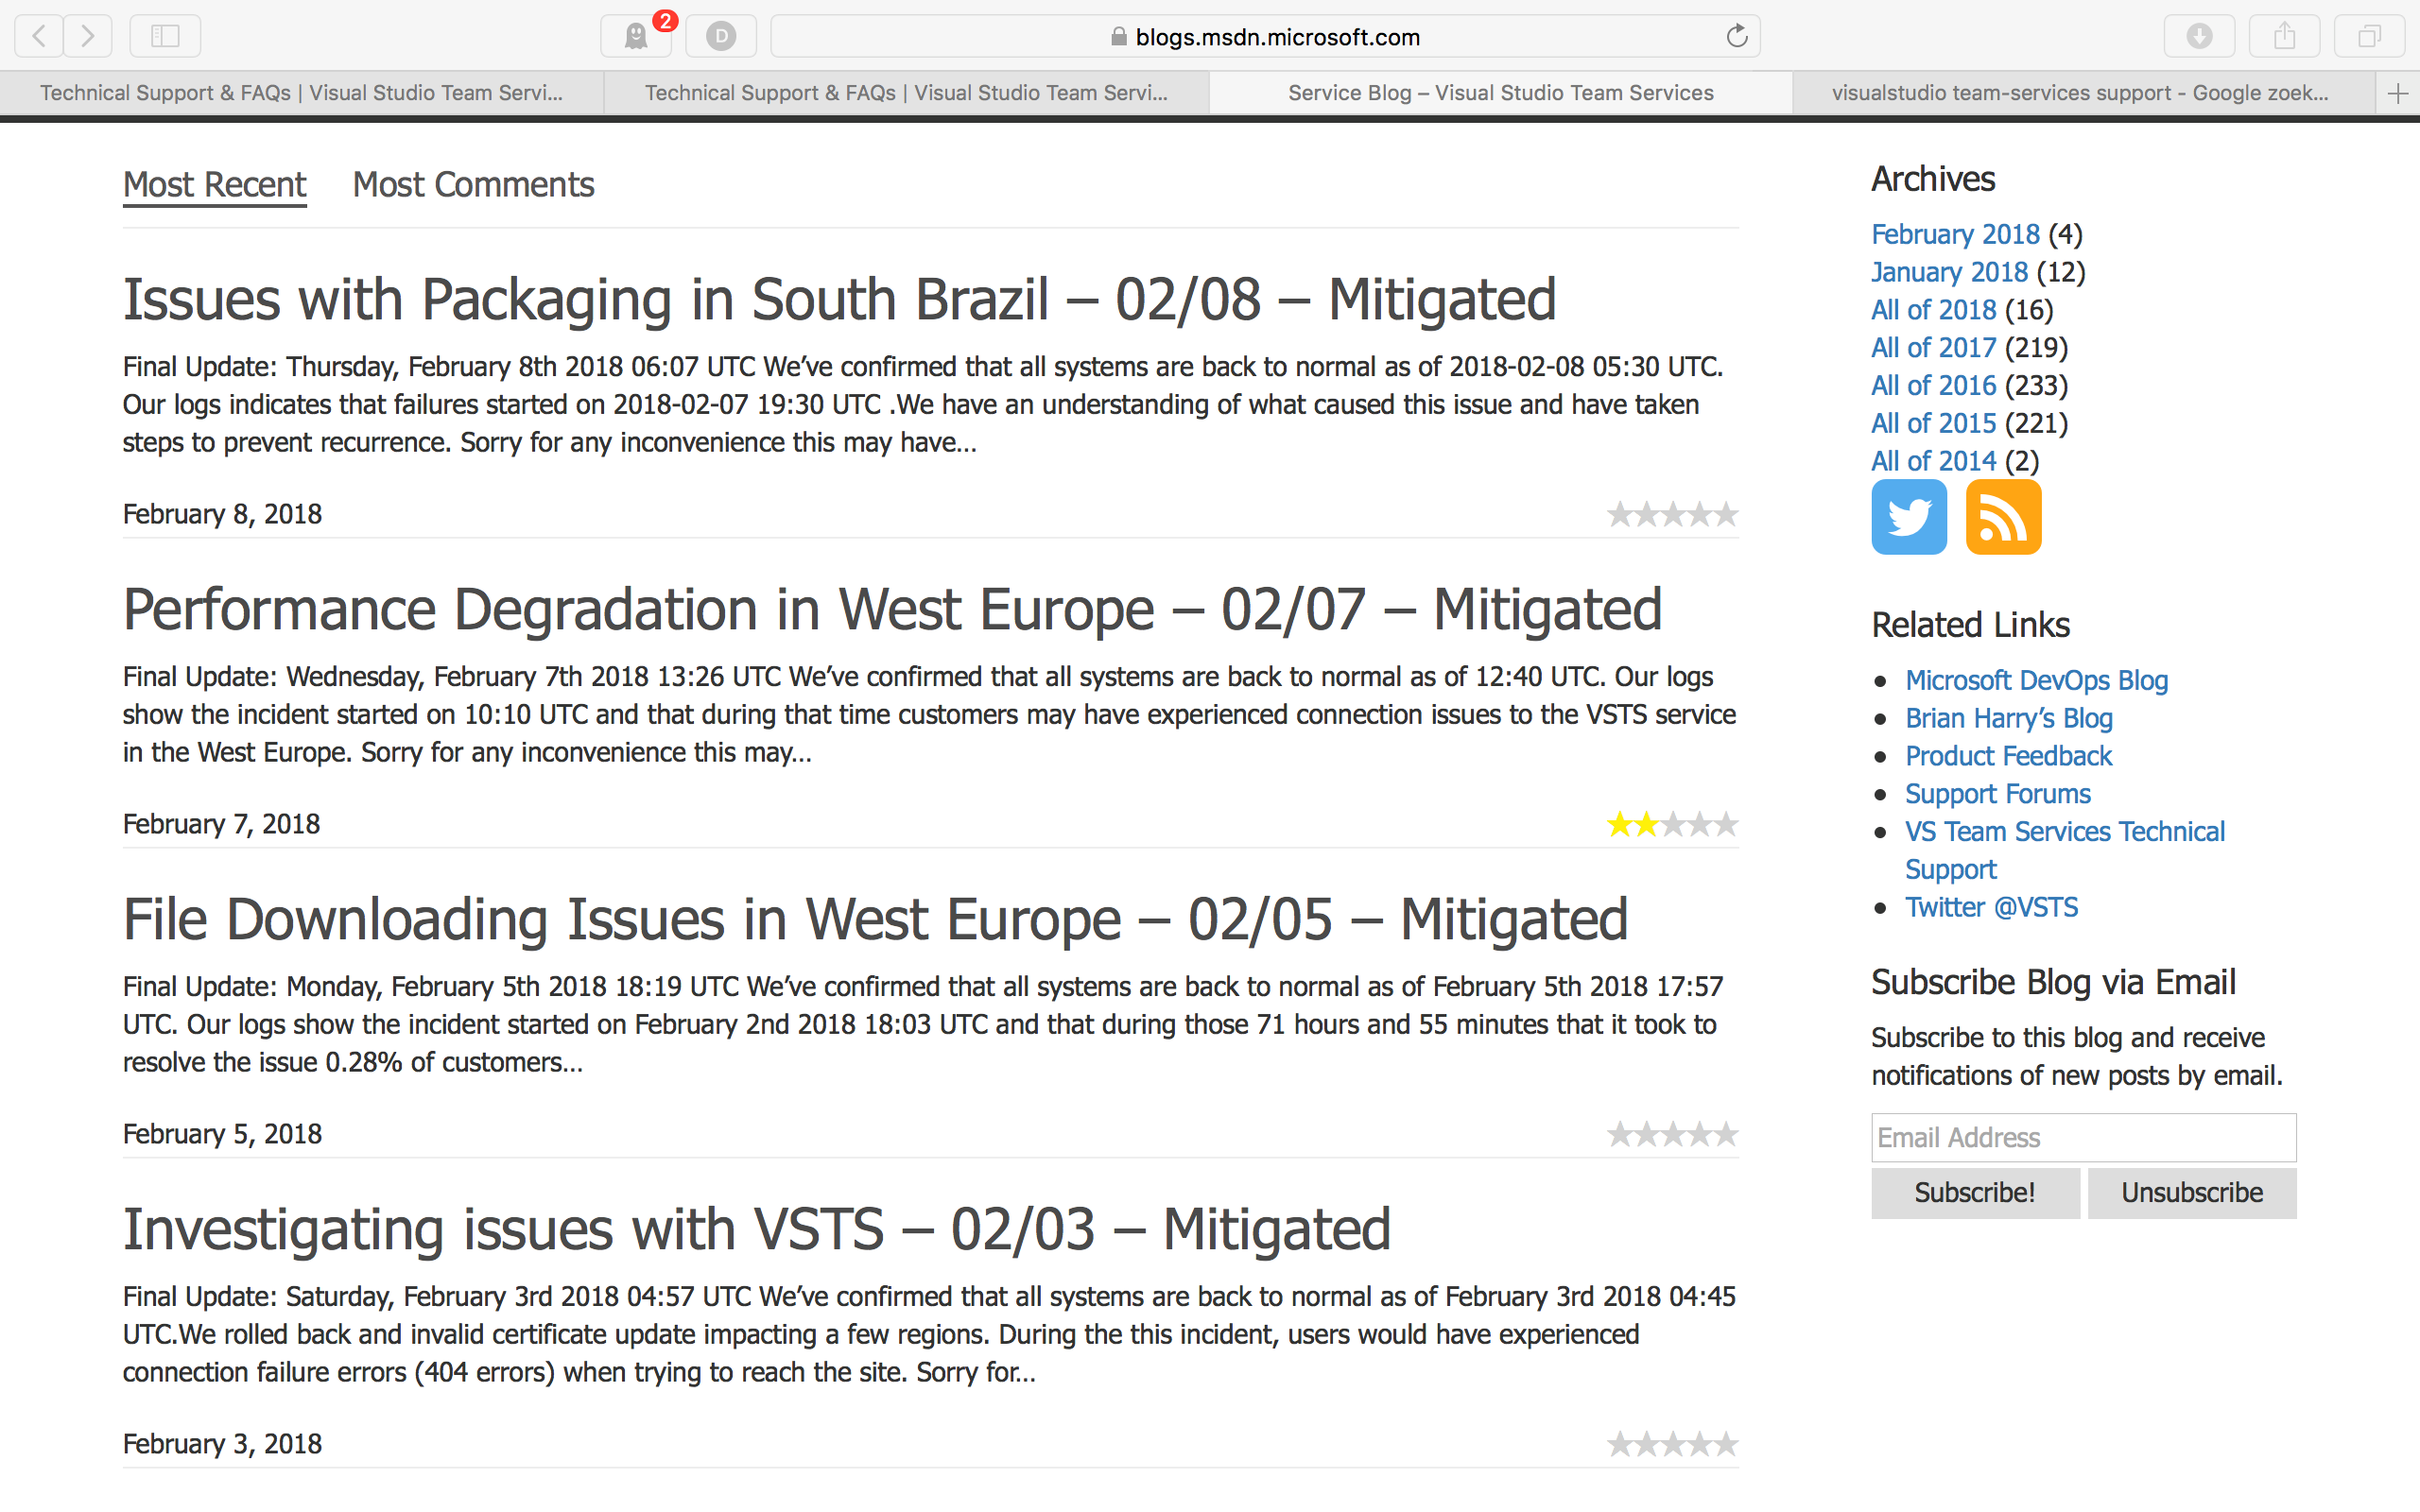Viewport: 2420px width, 1512px height.
Task: Open Brian Harry's Blog link
Action: (x=2009, y=718)
